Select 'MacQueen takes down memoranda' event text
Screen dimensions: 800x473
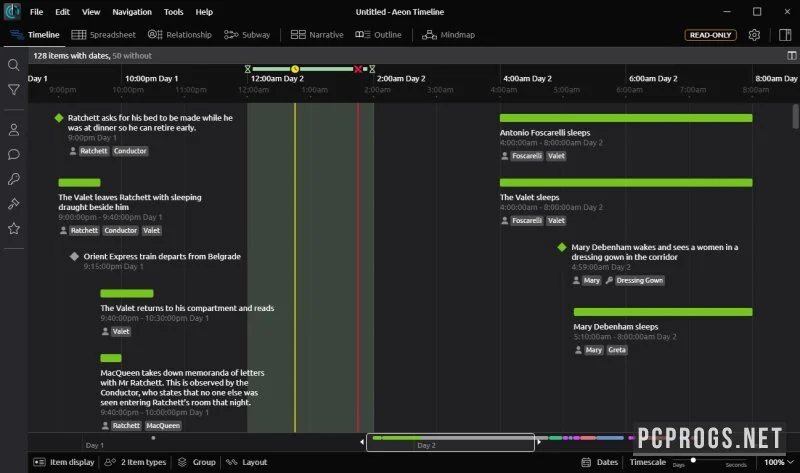point(182,387)
